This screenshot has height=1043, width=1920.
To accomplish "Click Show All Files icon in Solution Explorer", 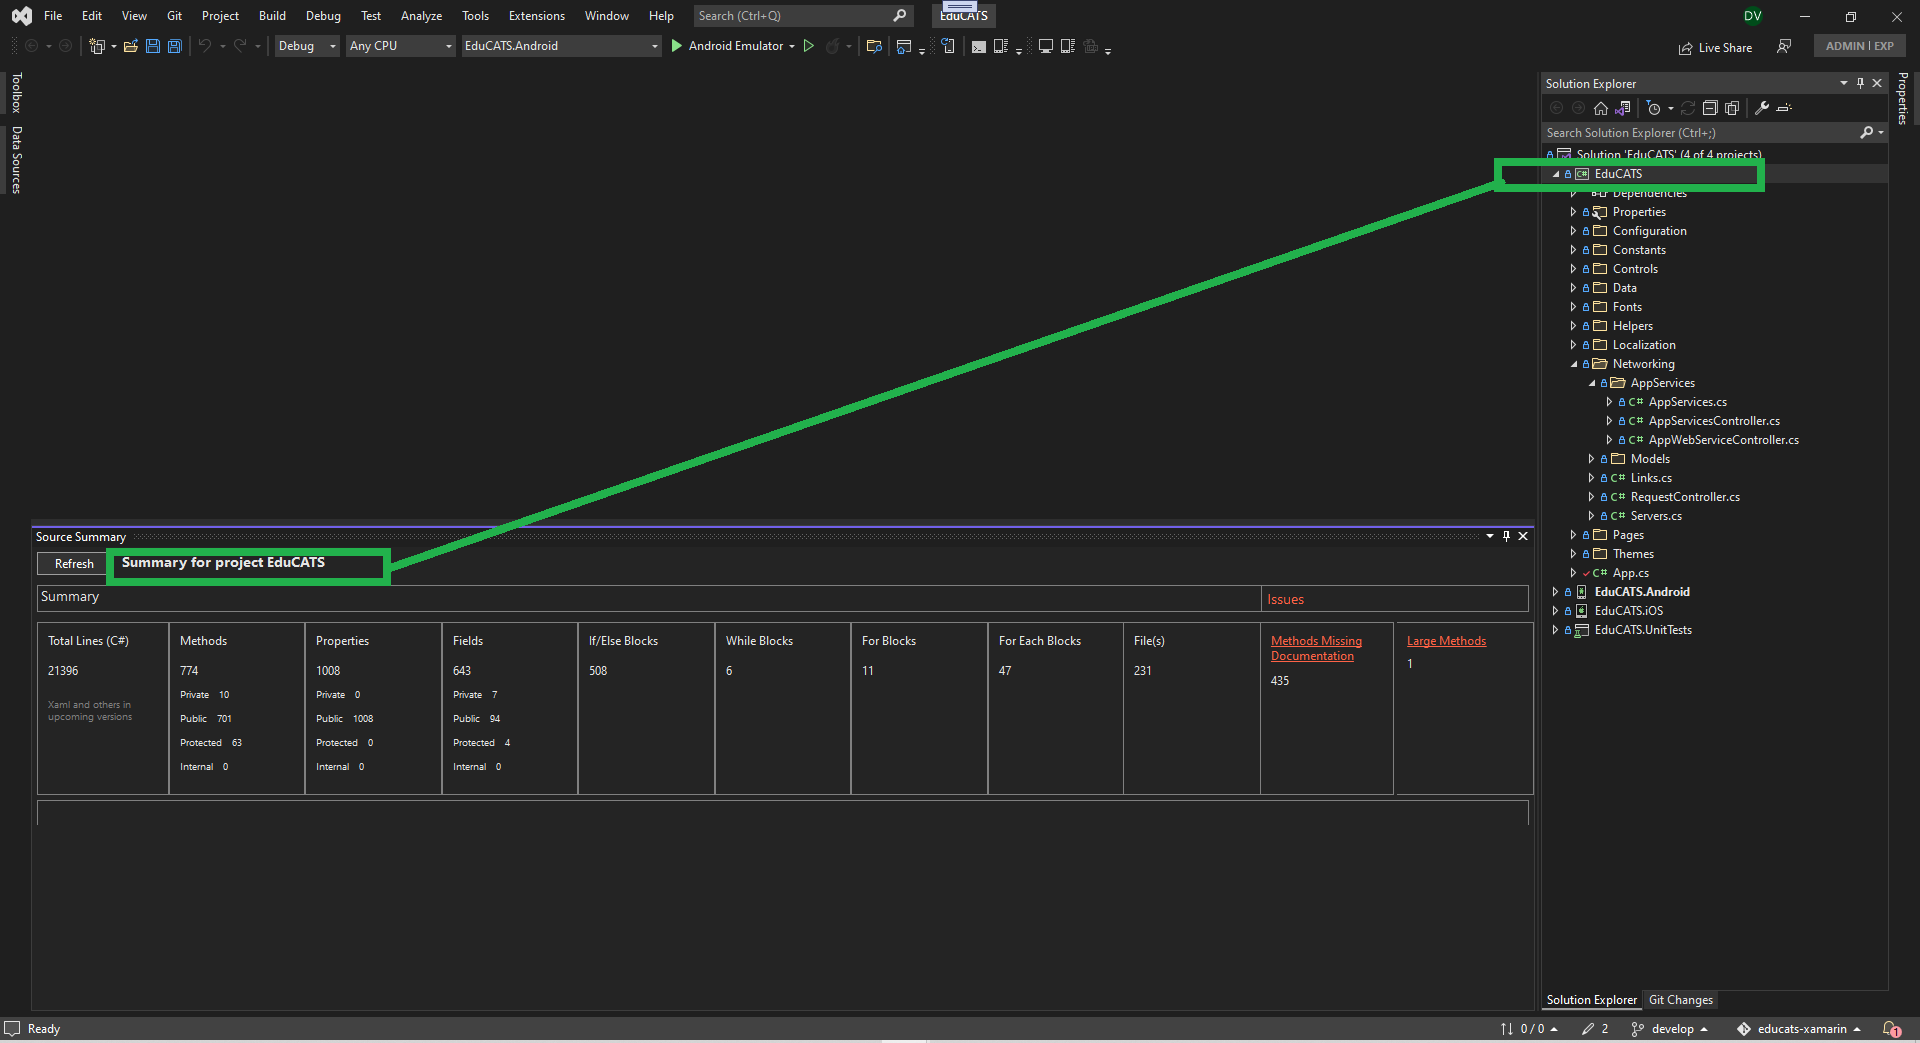I will [x=1732, y=108].
